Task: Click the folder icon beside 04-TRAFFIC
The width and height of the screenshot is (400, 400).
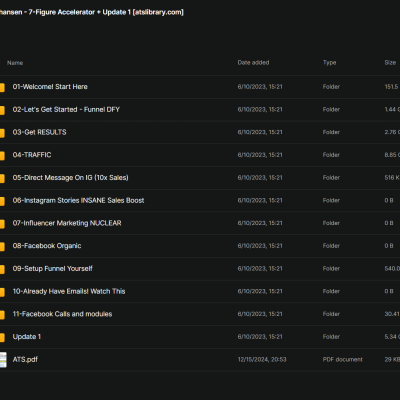Action: coord(2,156)
